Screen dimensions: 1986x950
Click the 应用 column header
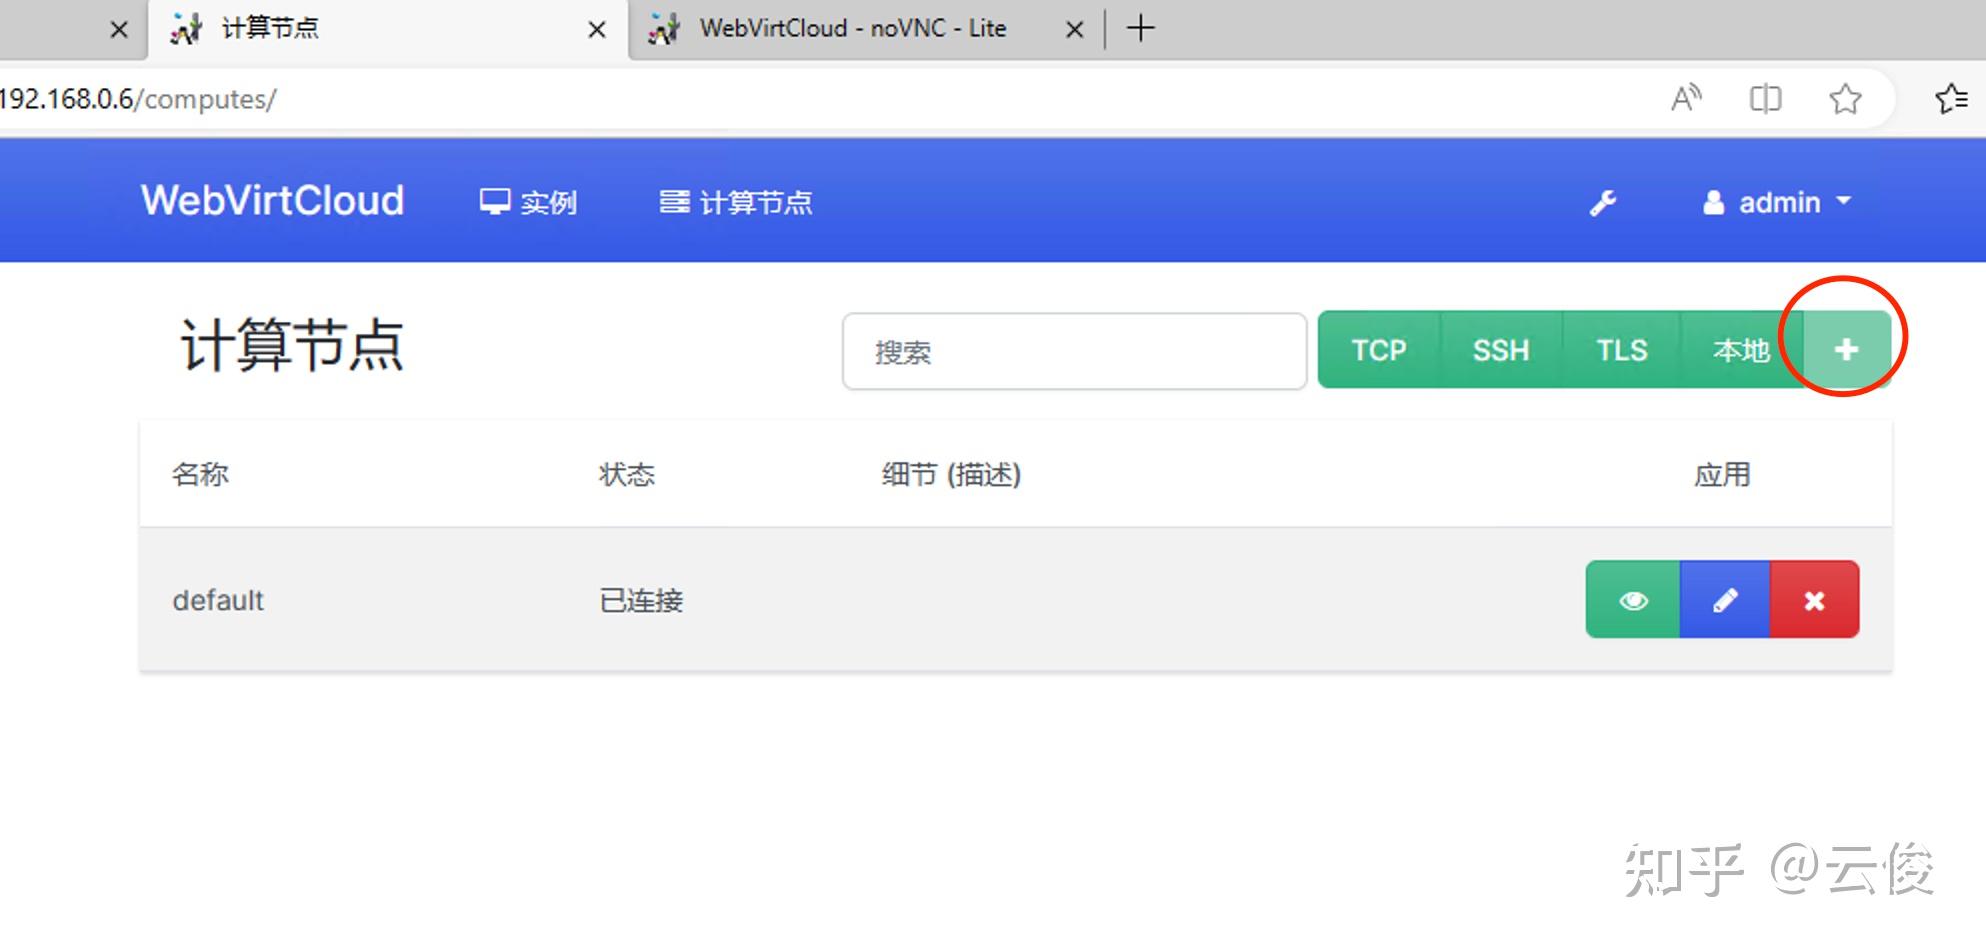1722,474
